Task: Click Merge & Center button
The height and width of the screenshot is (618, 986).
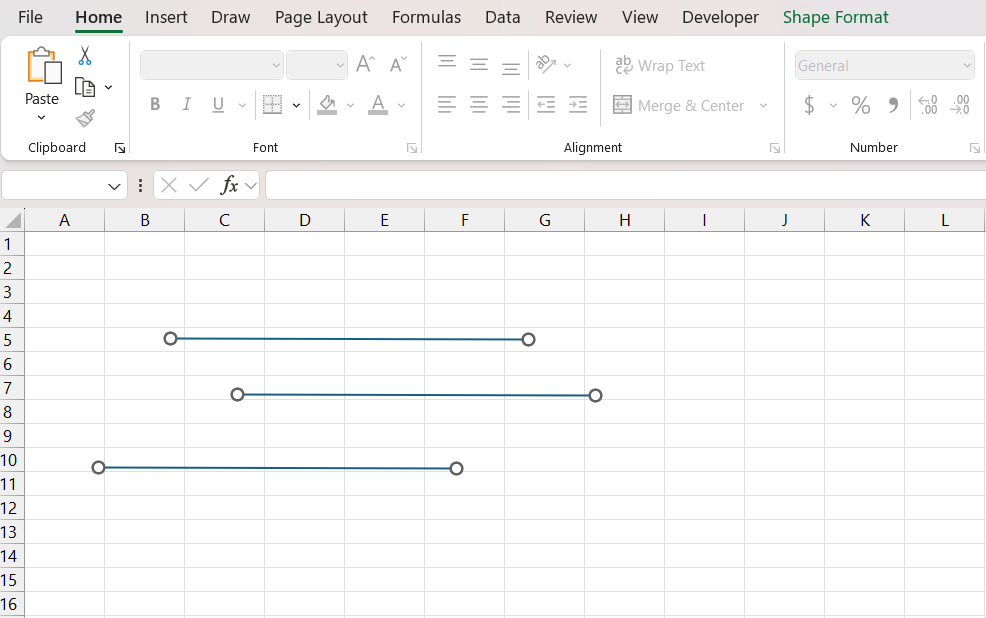Action: (679, 105)
